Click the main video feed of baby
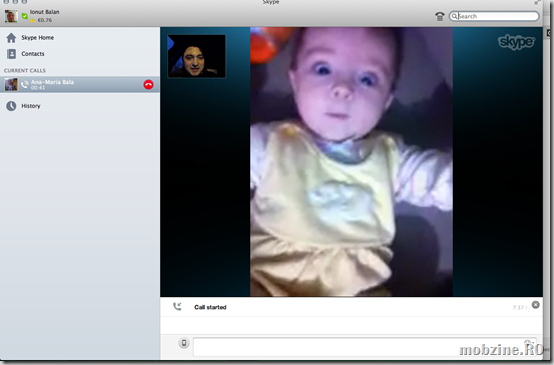The width and height of the screenshot is (554, 365). (352, 161)
